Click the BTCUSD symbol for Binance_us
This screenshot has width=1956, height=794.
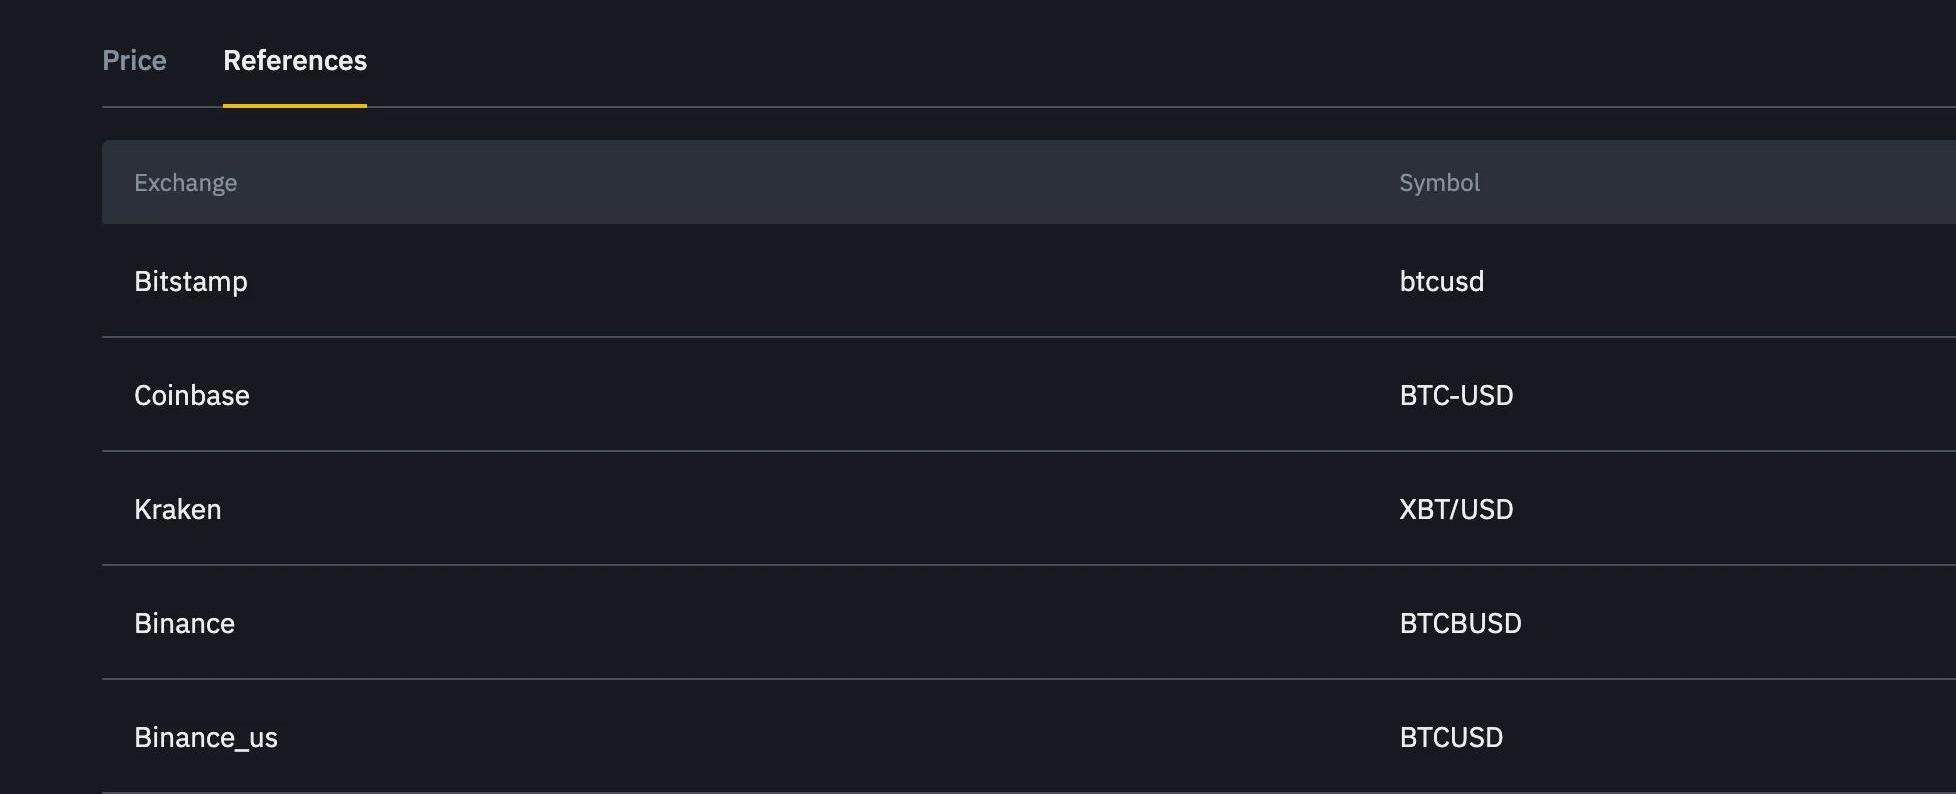pos(1451,738)
